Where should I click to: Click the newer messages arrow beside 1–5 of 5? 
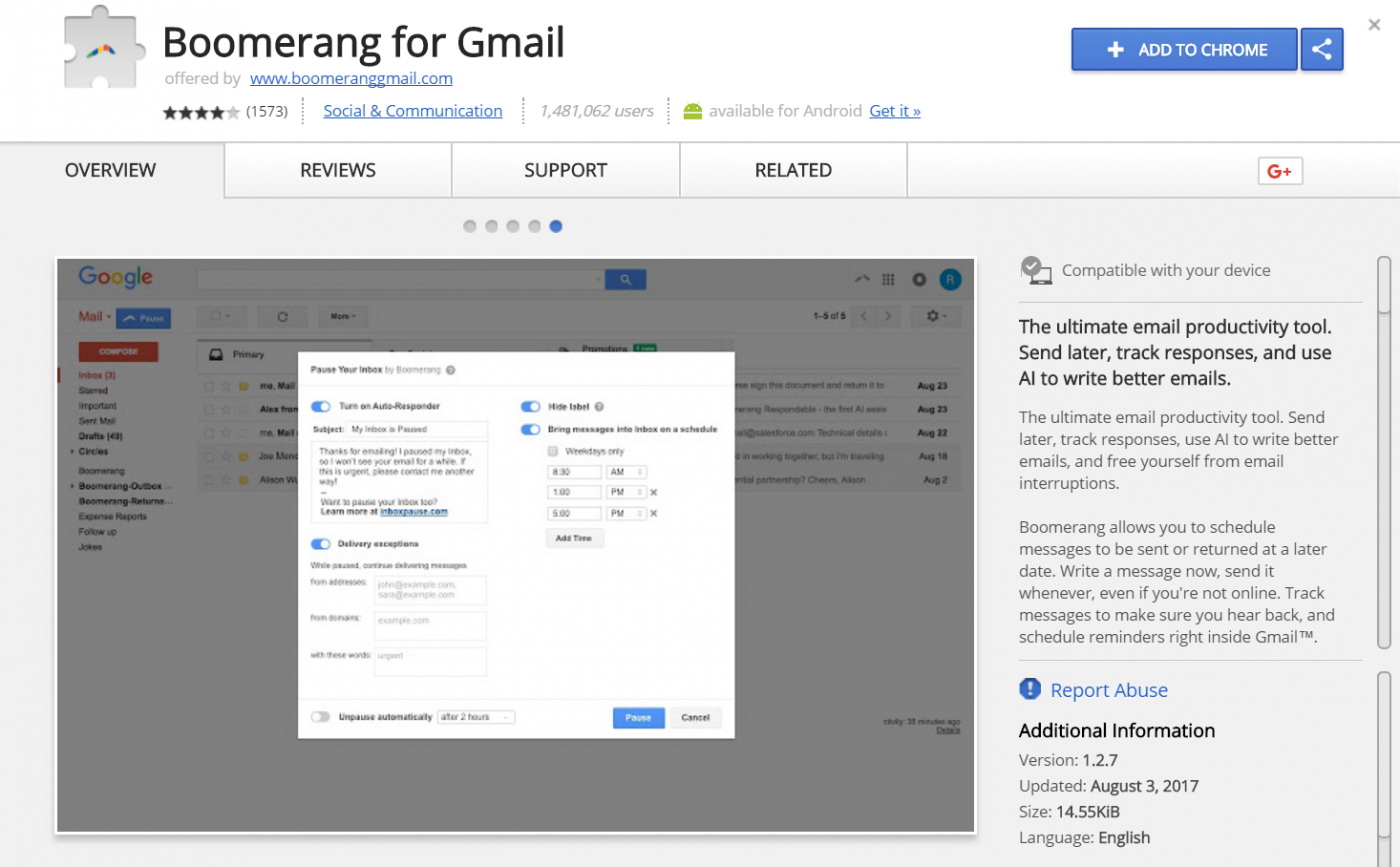pos(865,316)
